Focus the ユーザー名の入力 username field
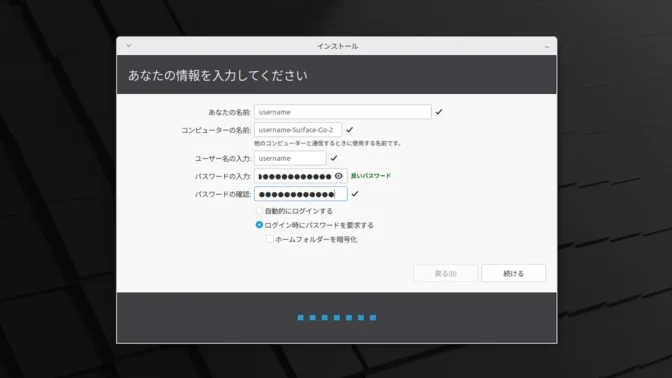Screen dimensions: 672x378 (x=290, y=158)
